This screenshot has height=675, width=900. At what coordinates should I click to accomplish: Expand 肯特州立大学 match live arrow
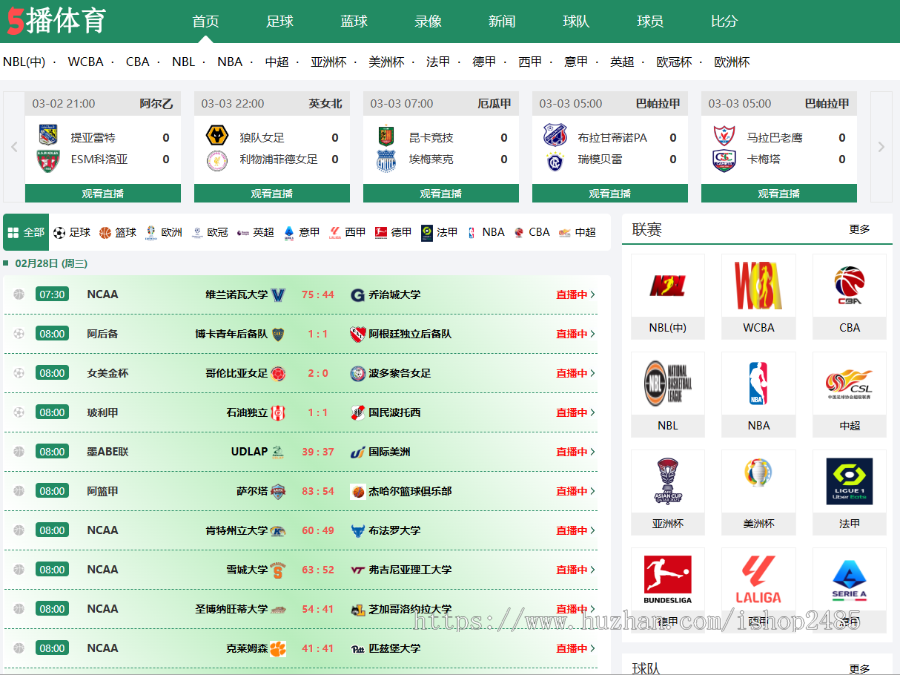[593, 530]
